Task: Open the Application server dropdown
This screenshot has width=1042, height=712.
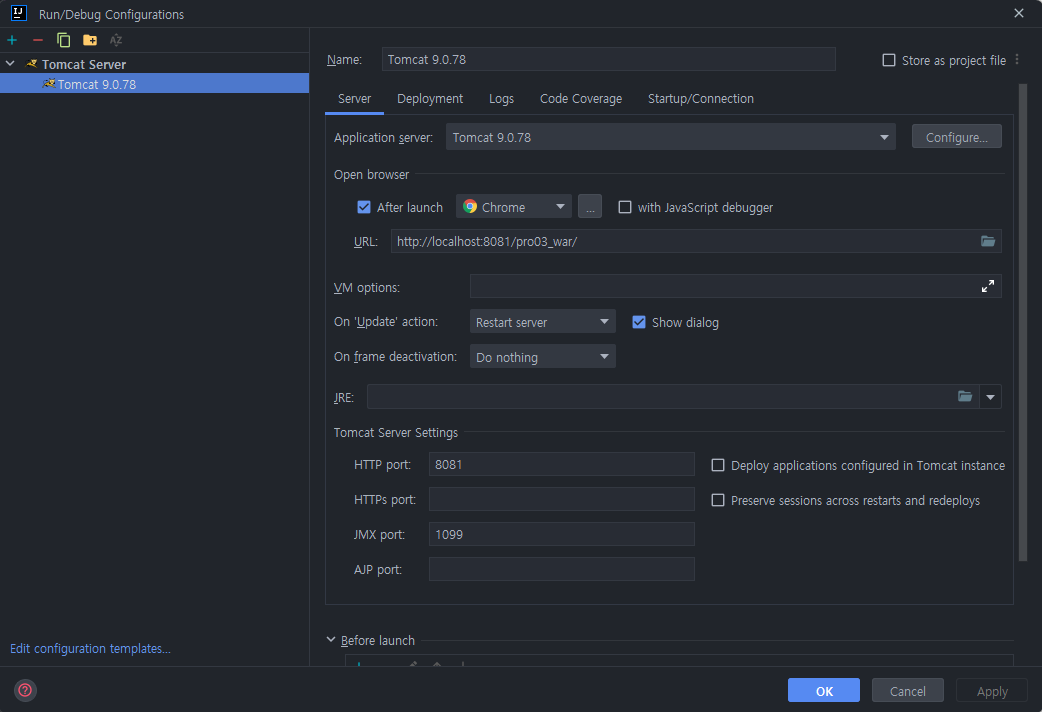Action: 671,137
